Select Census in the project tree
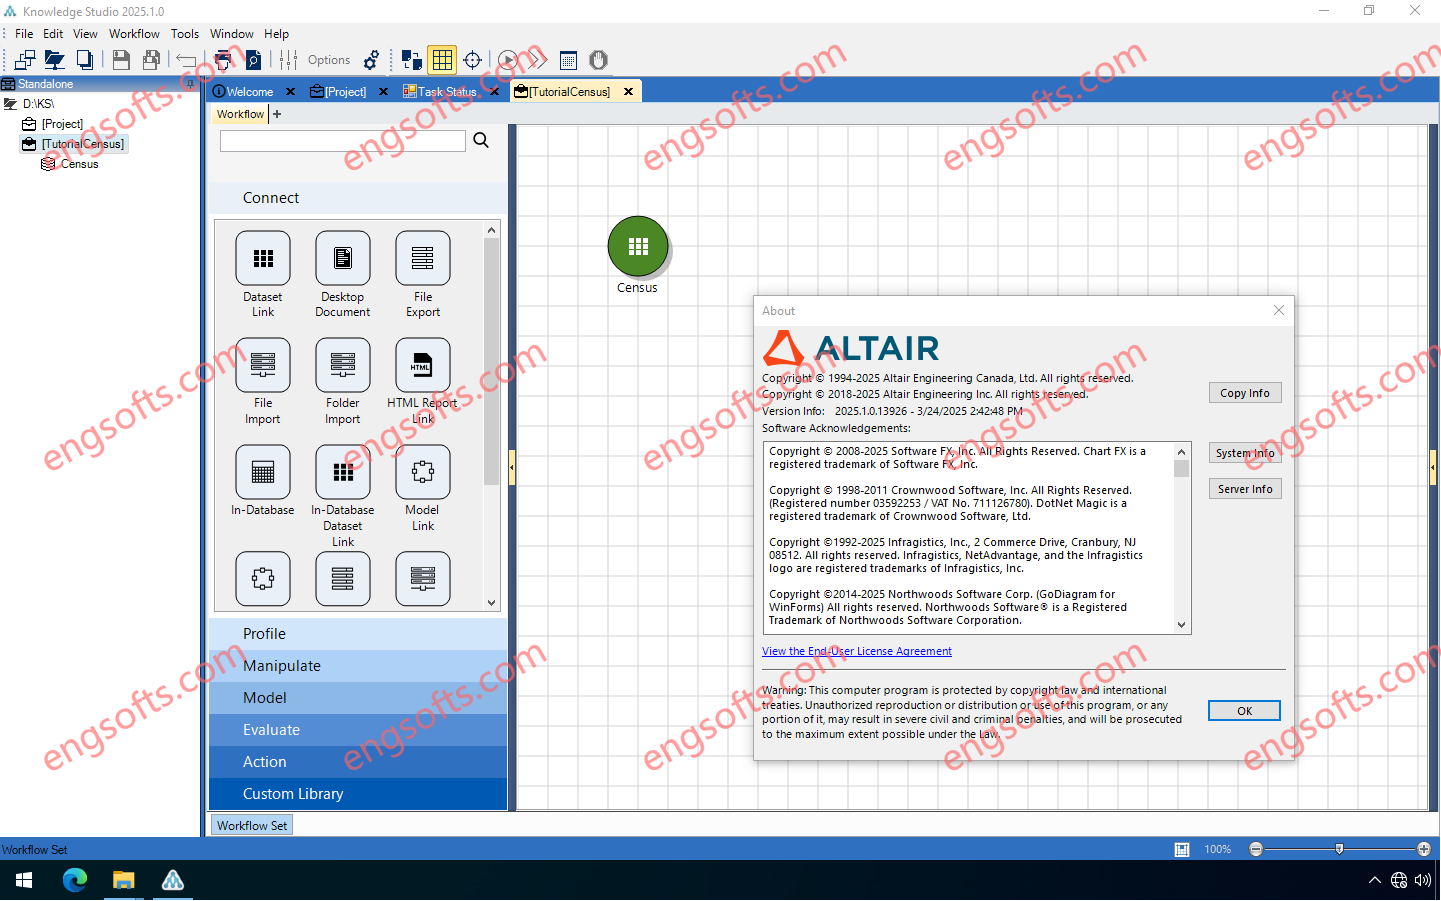 tap(79, 164)
